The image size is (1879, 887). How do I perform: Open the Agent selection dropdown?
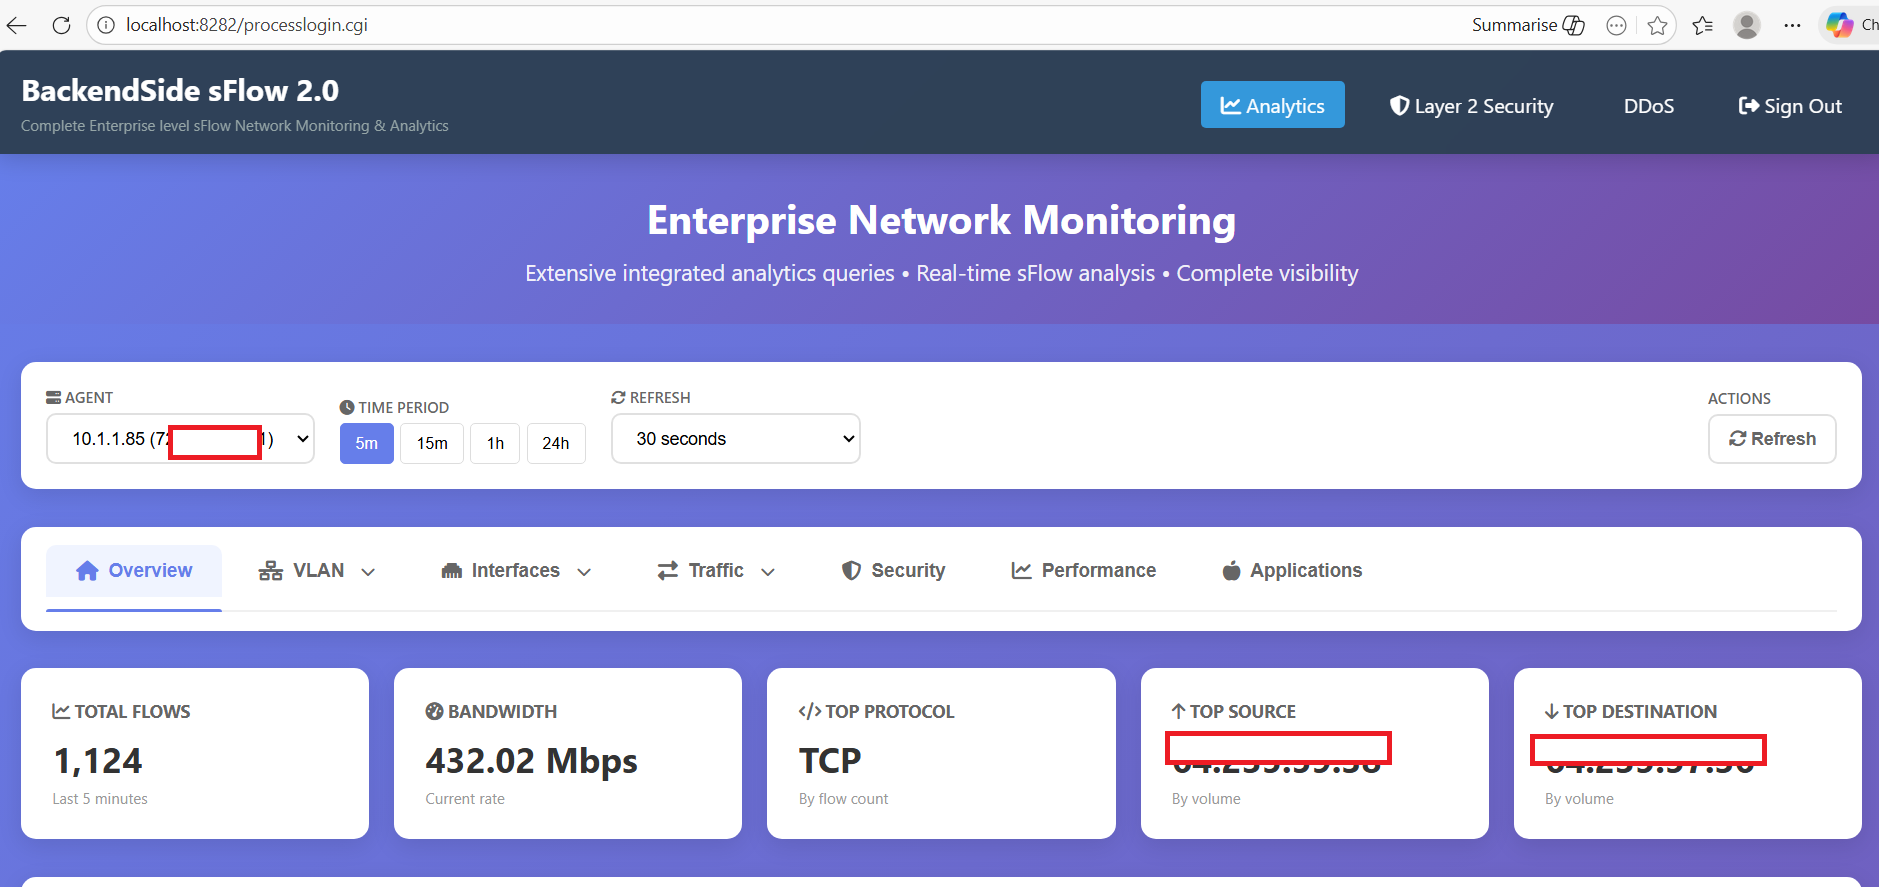pyautogui.click(x=180, y=439)
